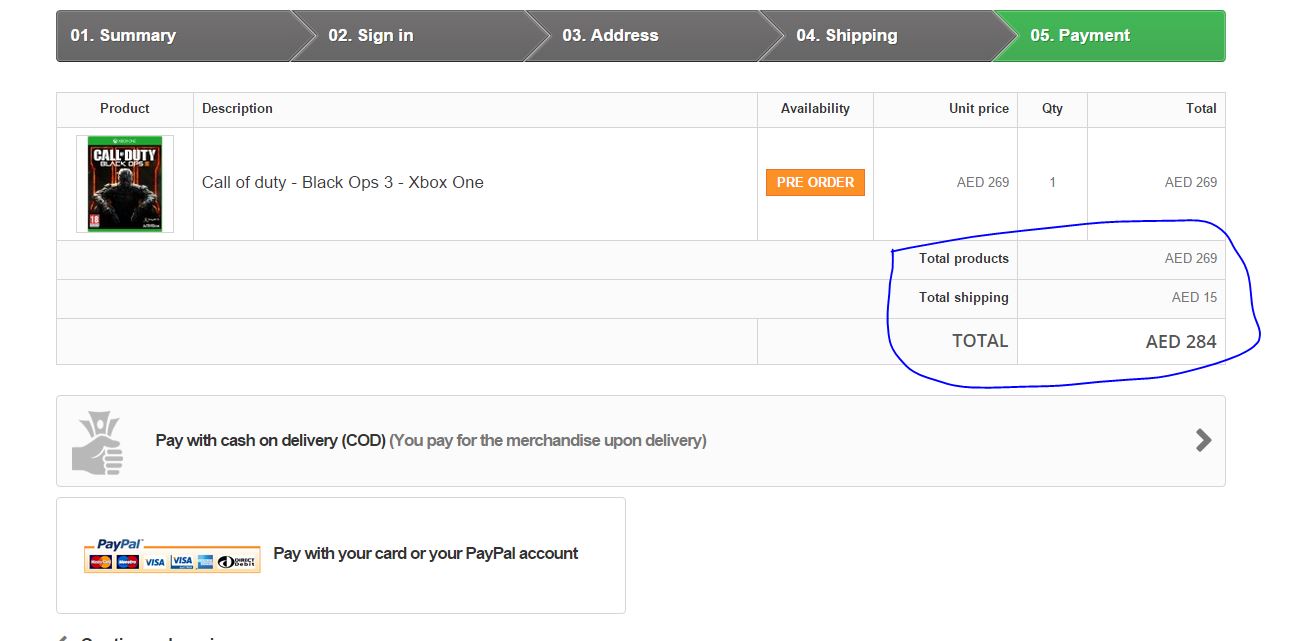Return to the 02. Sign in step

pos(371,36)
